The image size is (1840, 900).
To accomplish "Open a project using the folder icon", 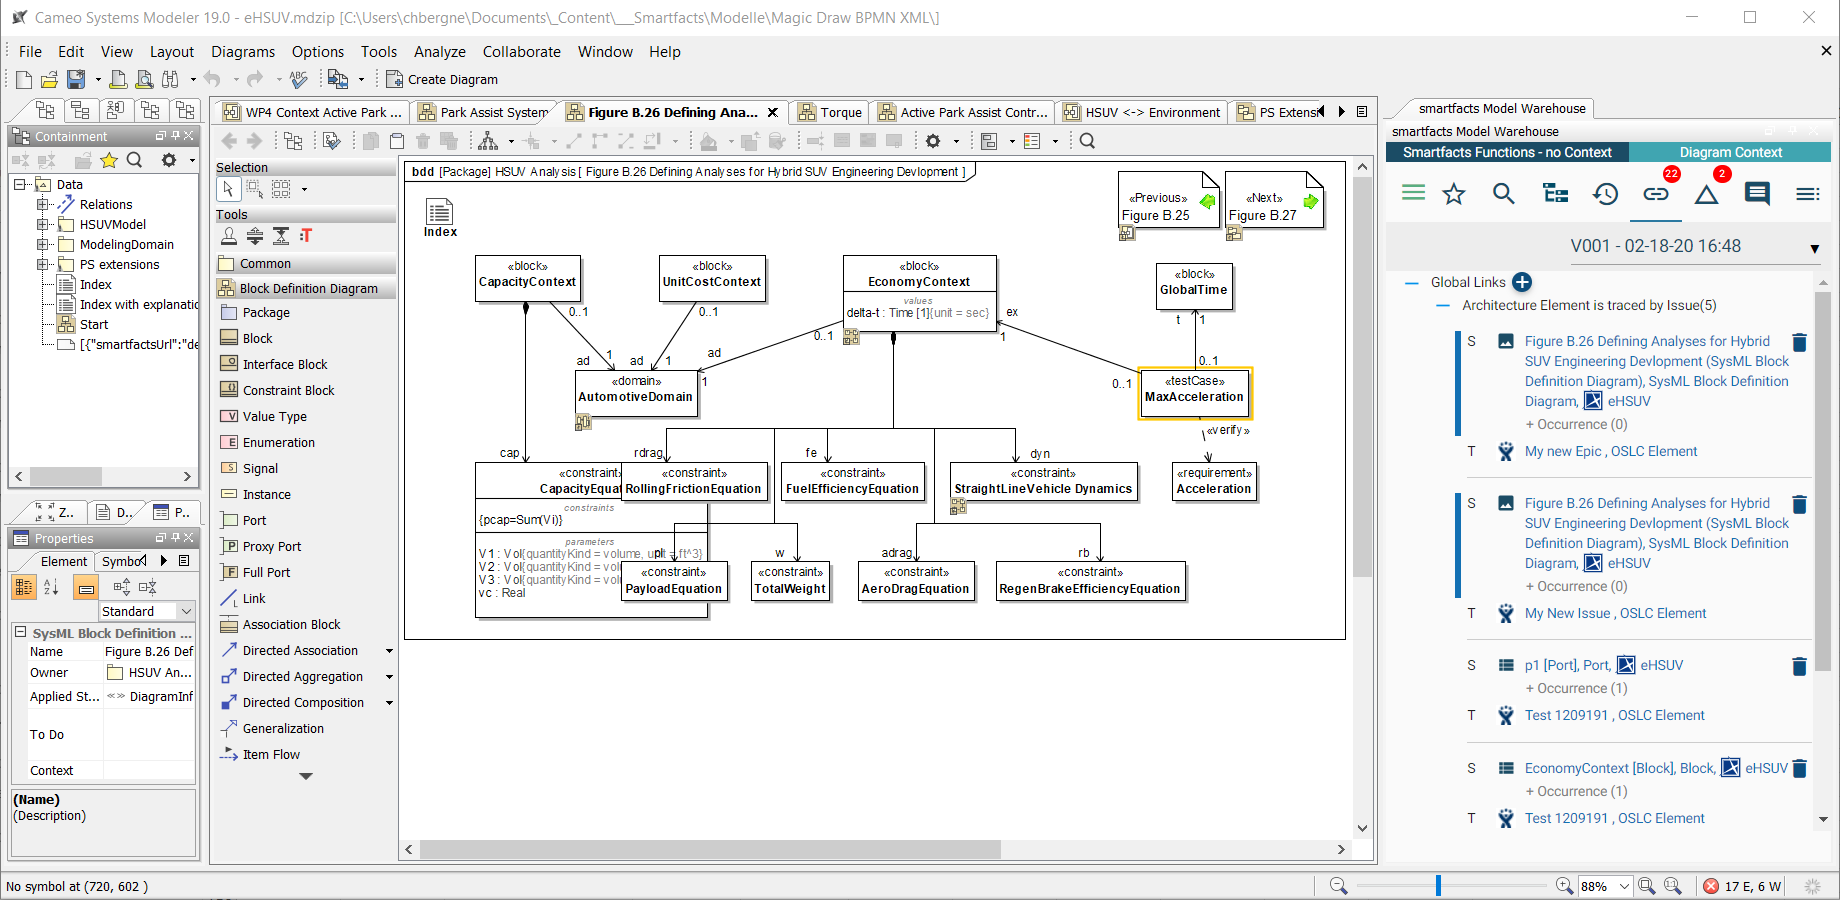I will [49, 79].
